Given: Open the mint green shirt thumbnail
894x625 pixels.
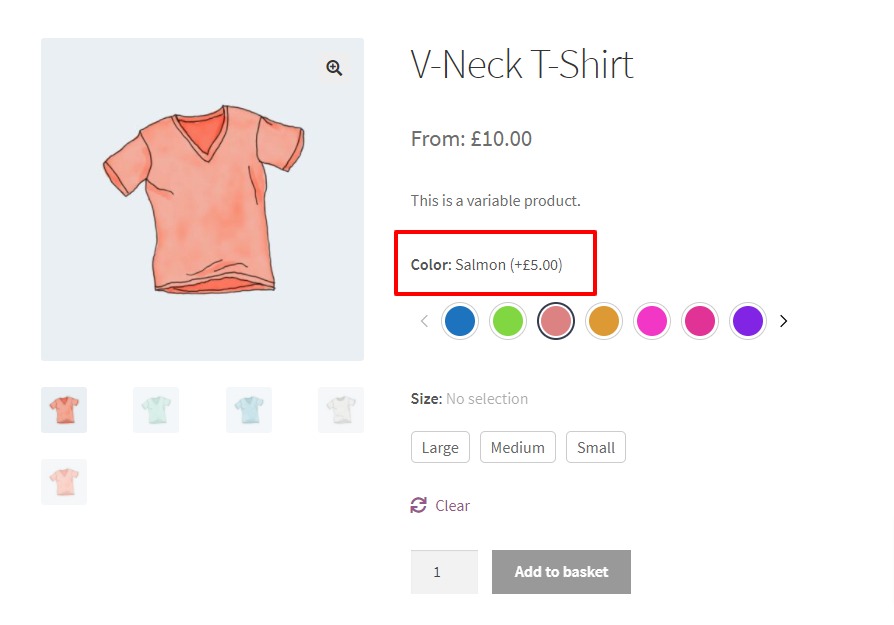Looking at the screenshot, I should coord(155,409).
